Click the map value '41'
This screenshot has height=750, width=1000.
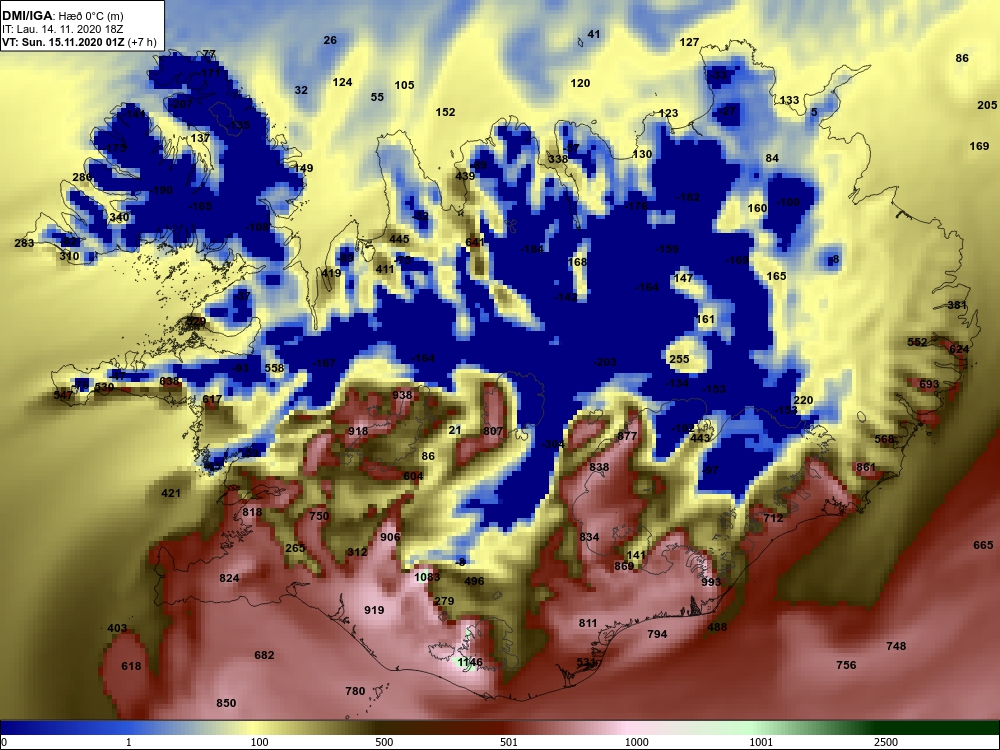pyautogui.click(x=594, y=34)
